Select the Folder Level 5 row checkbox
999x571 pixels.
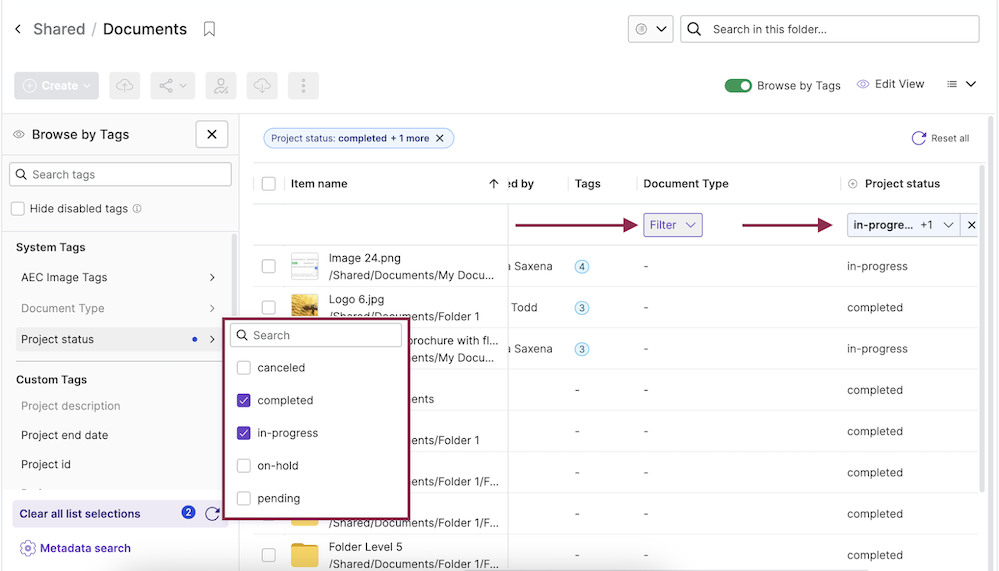click(x=269, y=555)
